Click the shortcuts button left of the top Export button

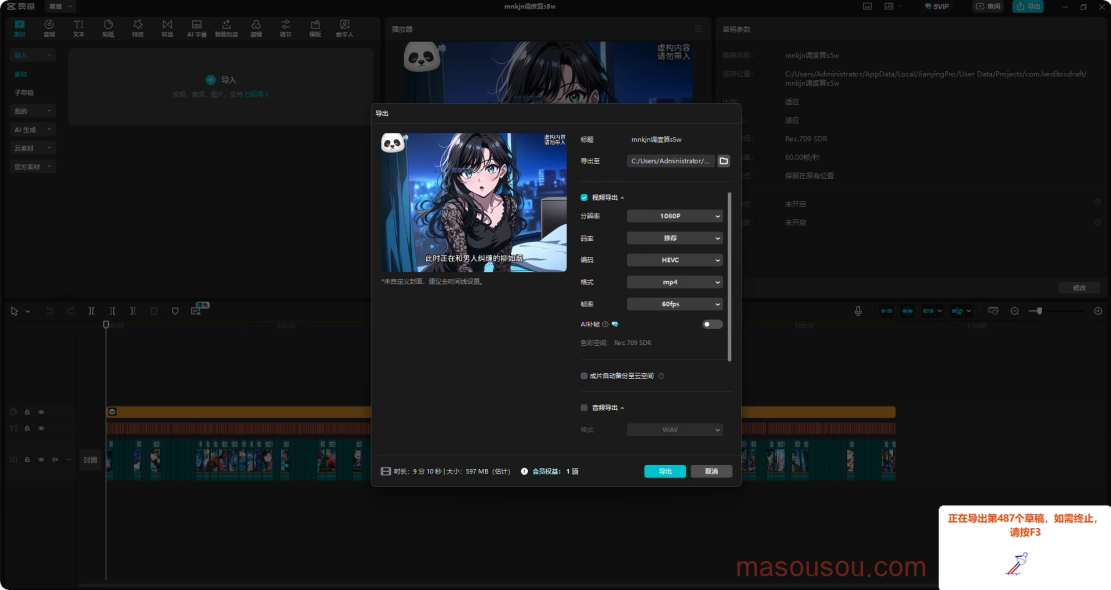pos(988,6)
